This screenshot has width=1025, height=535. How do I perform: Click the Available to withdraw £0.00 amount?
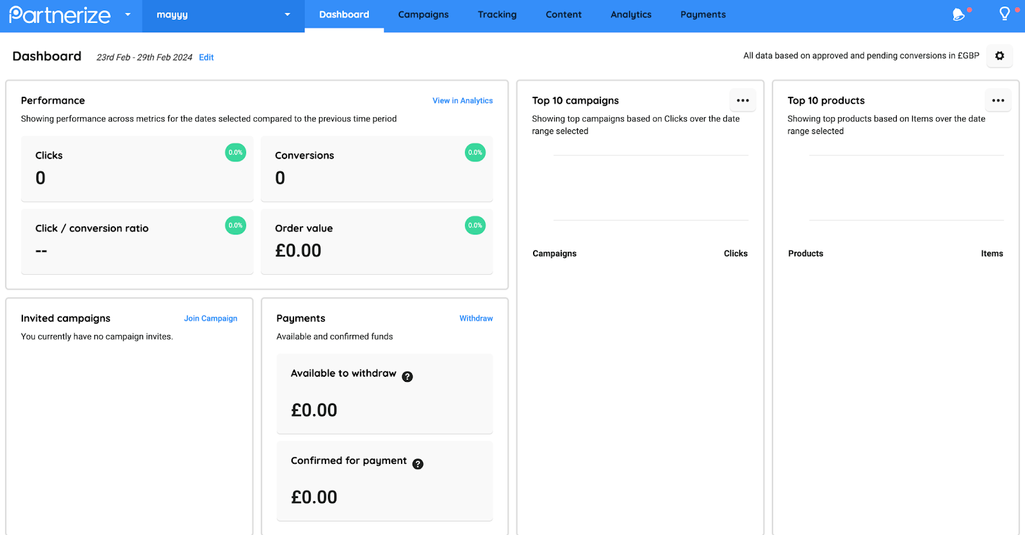point(314,410)
